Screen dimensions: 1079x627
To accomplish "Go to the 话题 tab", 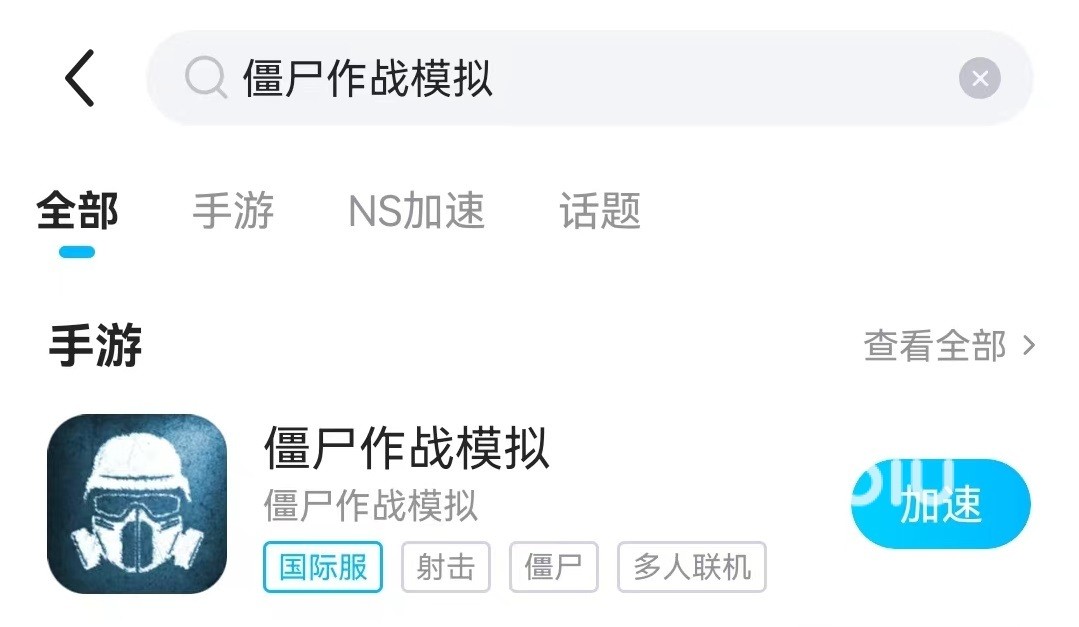I will [600, 211].
